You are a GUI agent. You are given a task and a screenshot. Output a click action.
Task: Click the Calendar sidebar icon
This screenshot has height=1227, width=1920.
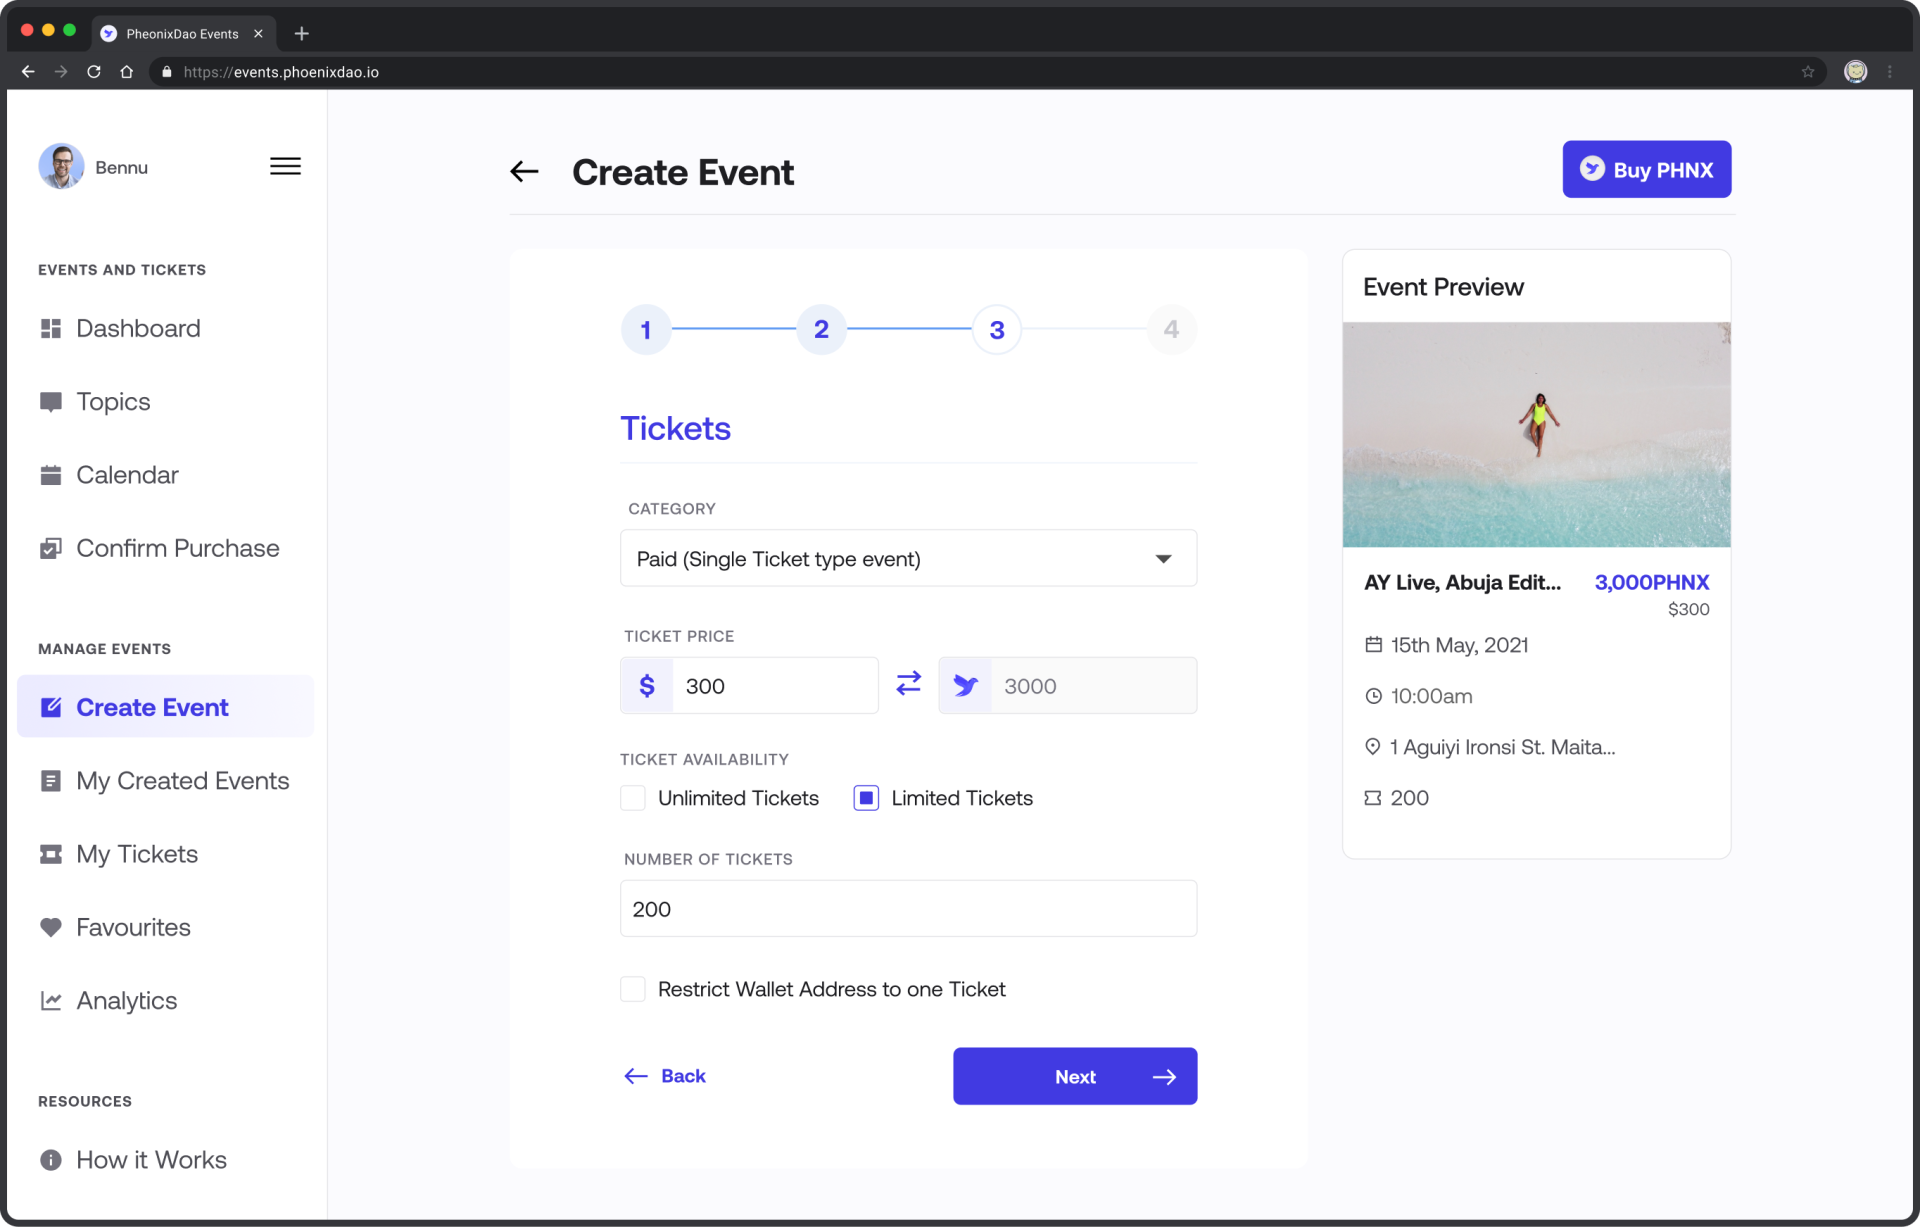click(x=52, y=474)
